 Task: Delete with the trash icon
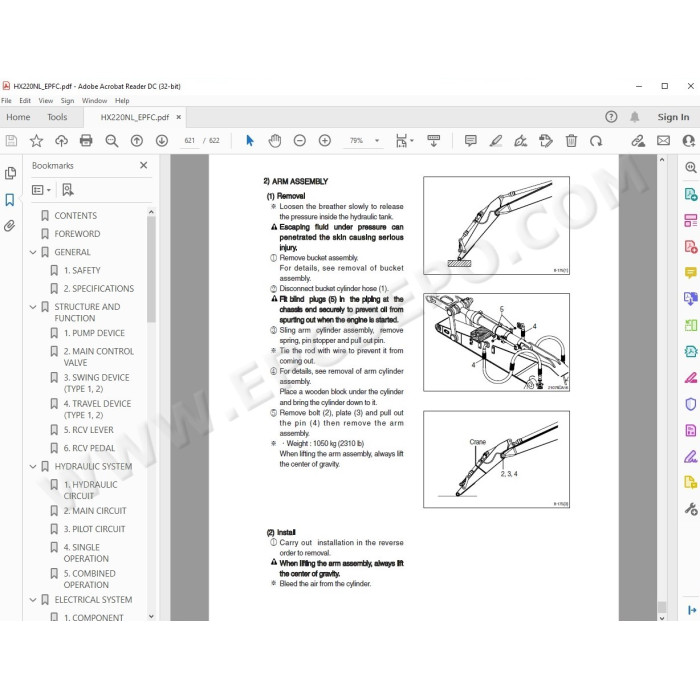(x=571, y=141)
